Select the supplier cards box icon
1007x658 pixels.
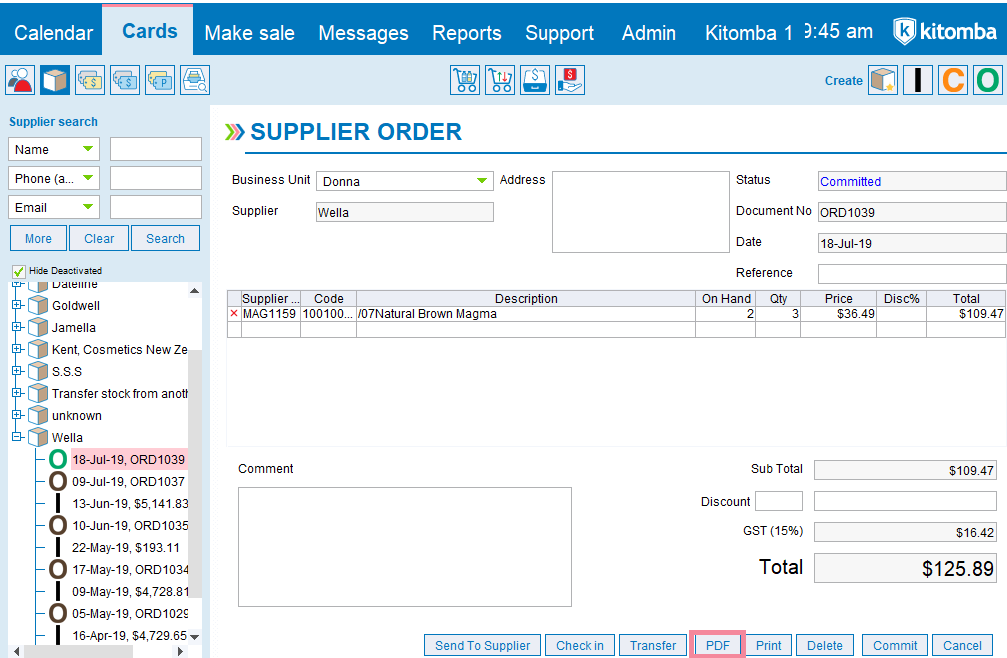[x=55, y=80]
